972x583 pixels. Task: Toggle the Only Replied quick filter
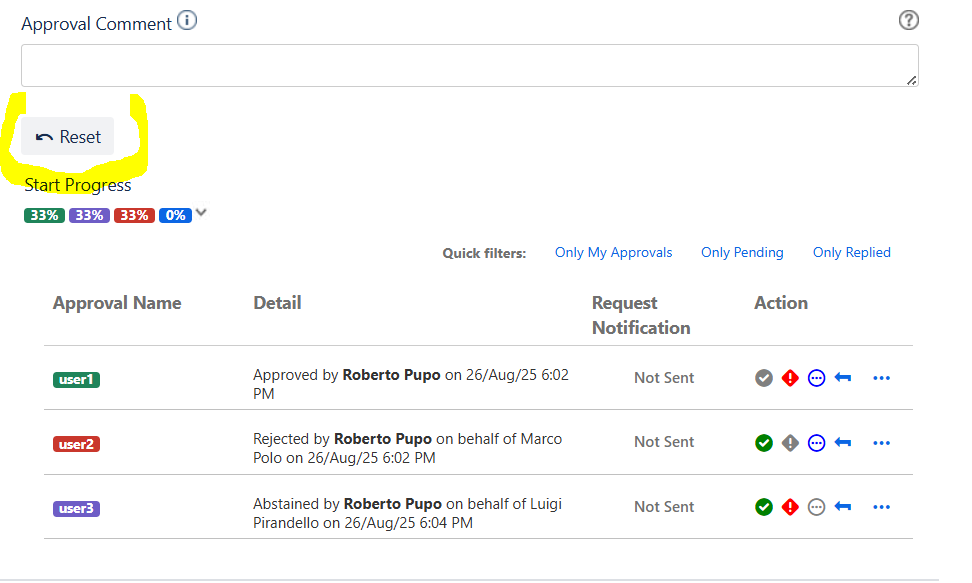[851, 253]
